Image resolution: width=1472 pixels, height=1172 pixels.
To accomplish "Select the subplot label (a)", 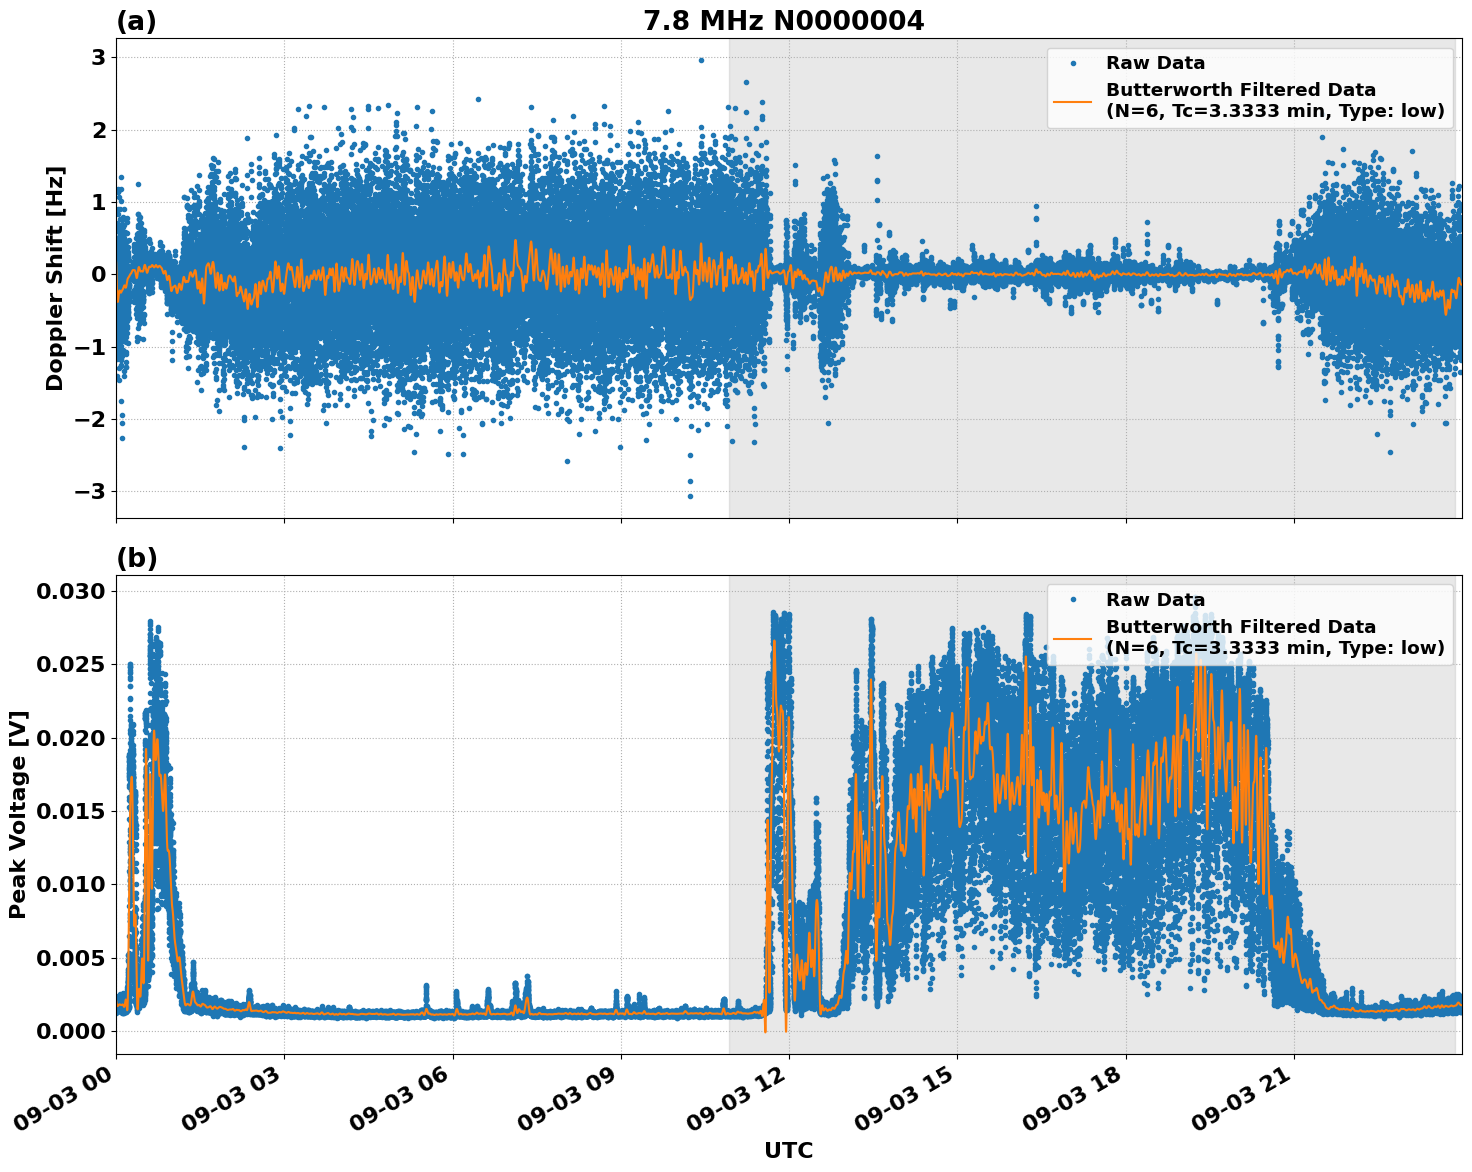I will (x=138, y=19).
